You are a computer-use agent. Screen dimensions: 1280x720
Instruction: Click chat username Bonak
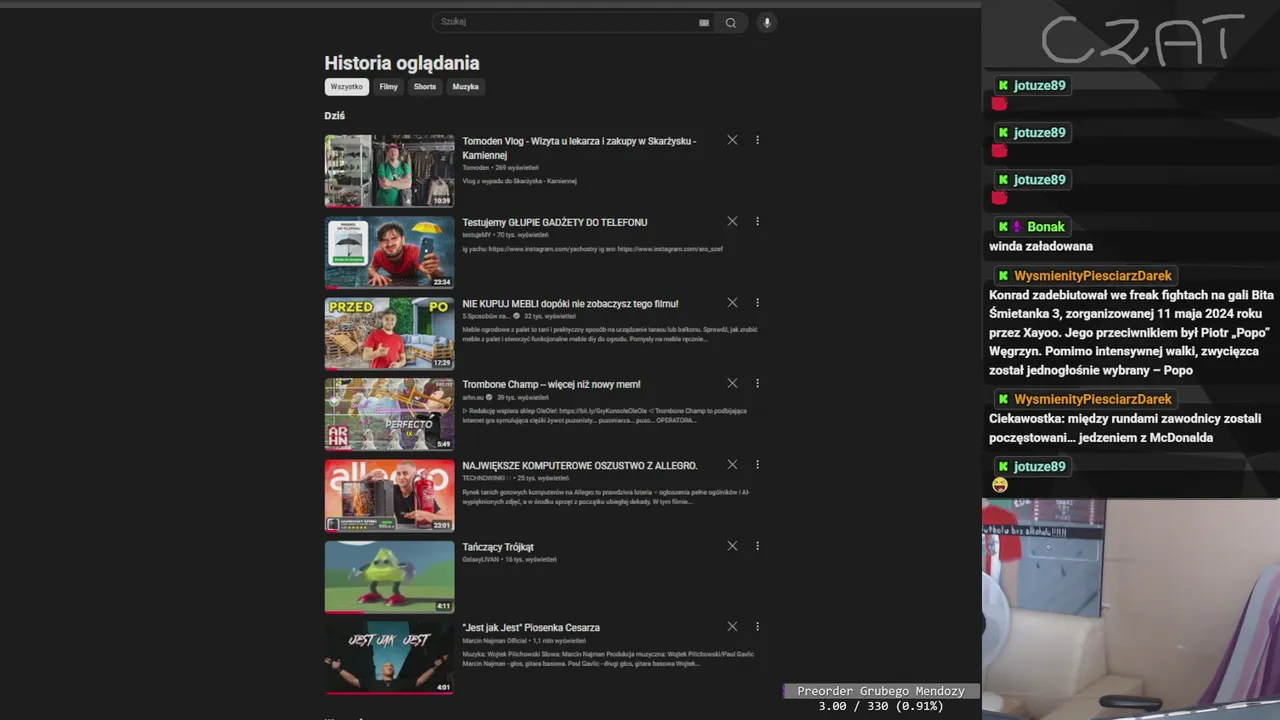click(1046, 227)
